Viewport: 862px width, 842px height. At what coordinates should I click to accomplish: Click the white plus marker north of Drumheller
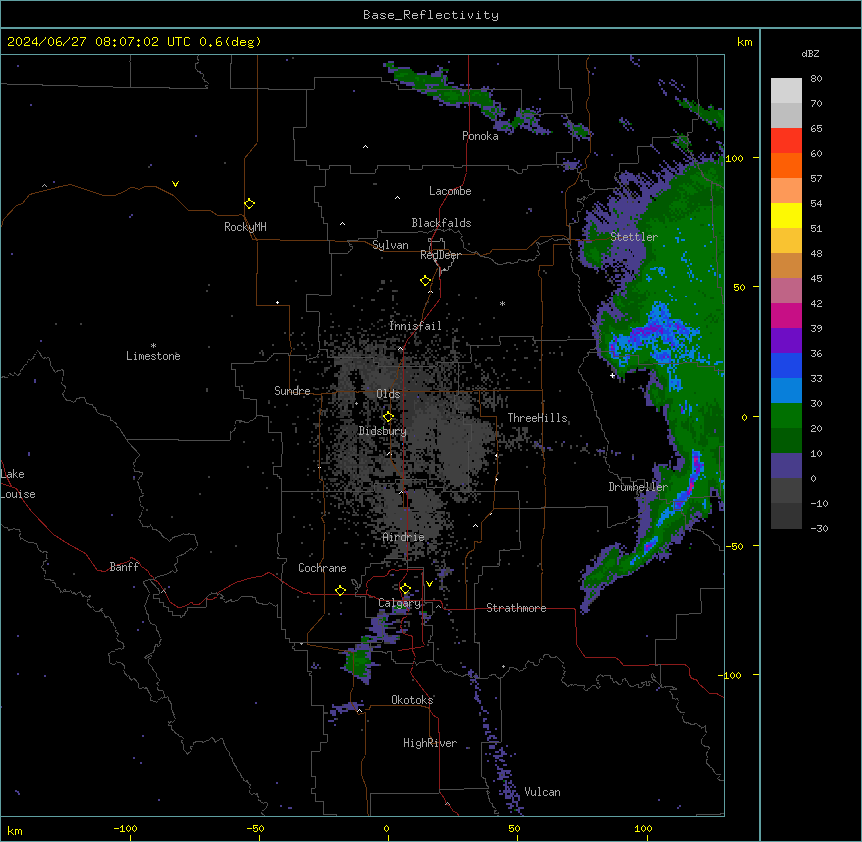(x=612, y=375)
